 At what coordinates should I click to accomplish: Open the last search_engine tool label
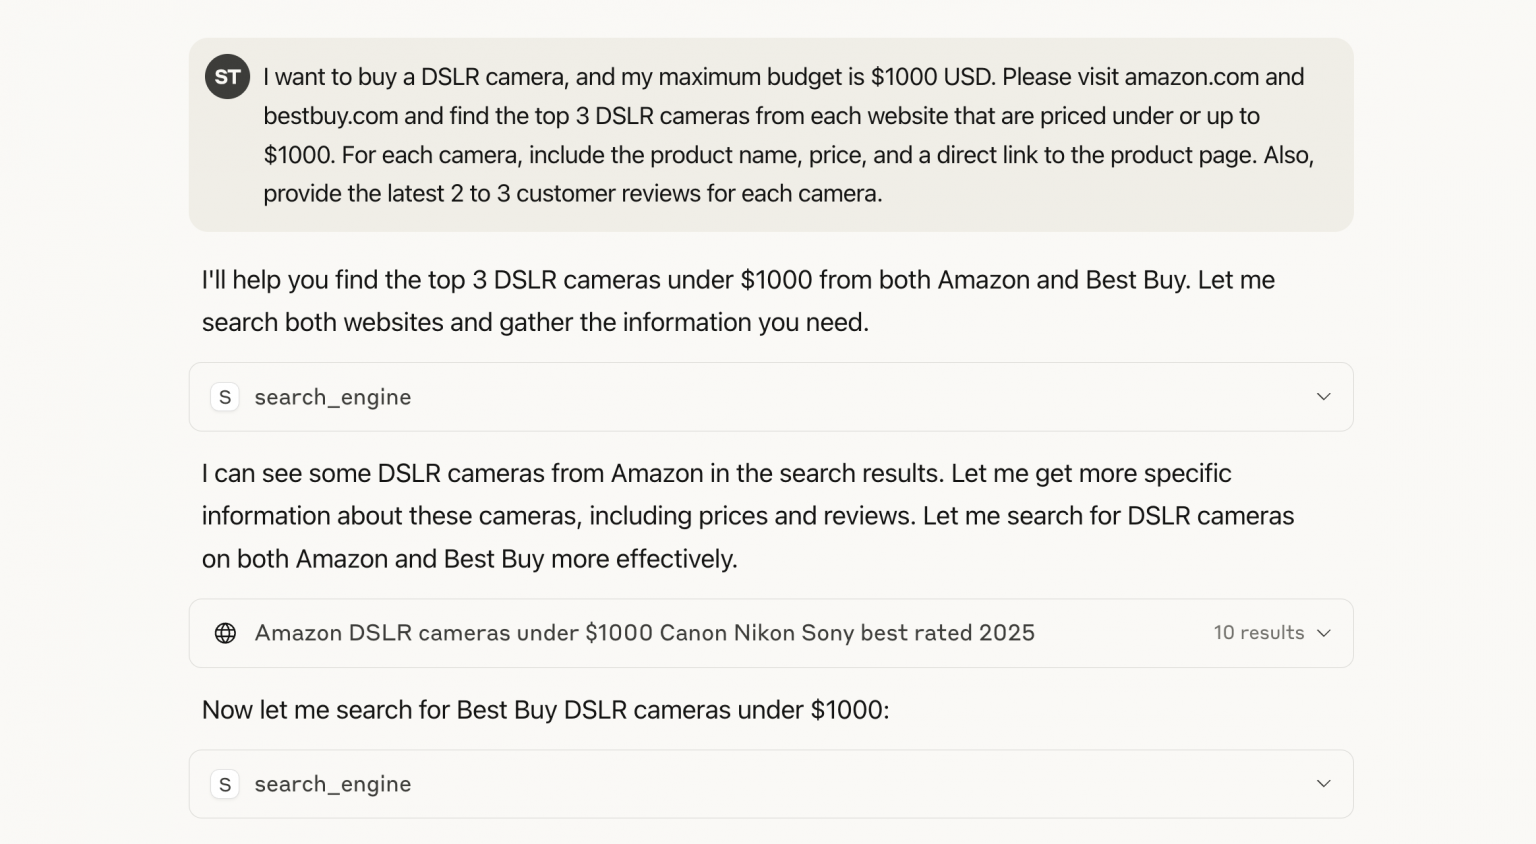click(x=332, y=784)
